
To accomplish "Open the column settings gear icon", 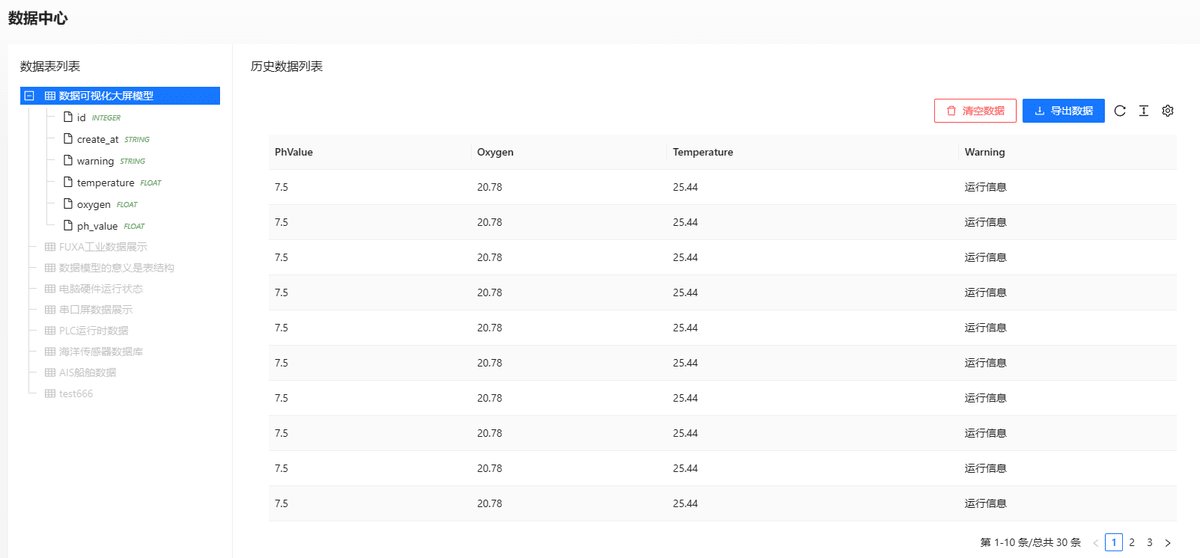I will (x=1167, y=111).
